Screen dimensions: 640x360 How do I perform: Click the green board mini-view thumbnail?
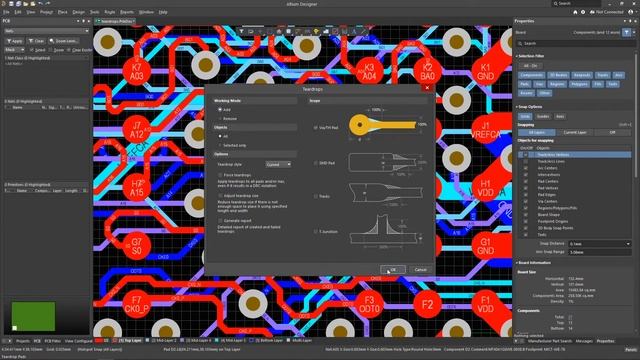(33, 316)
